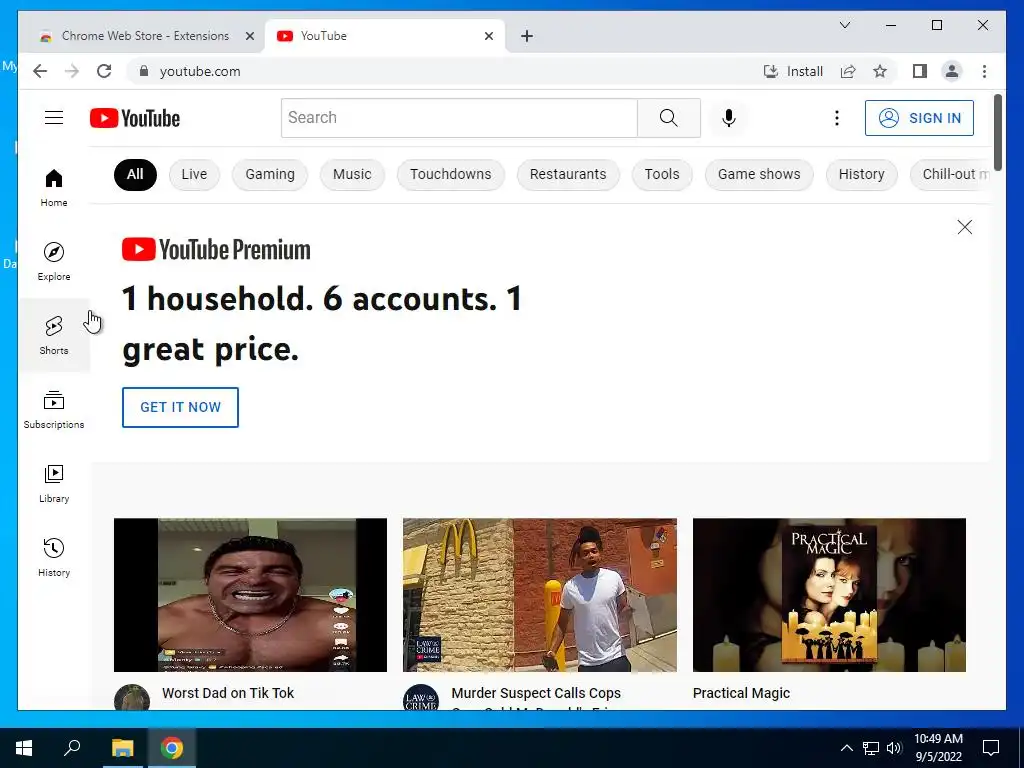Open Windows taskbar search
This screenshot has width=1024, height=768.
click(x=72, y=748)
